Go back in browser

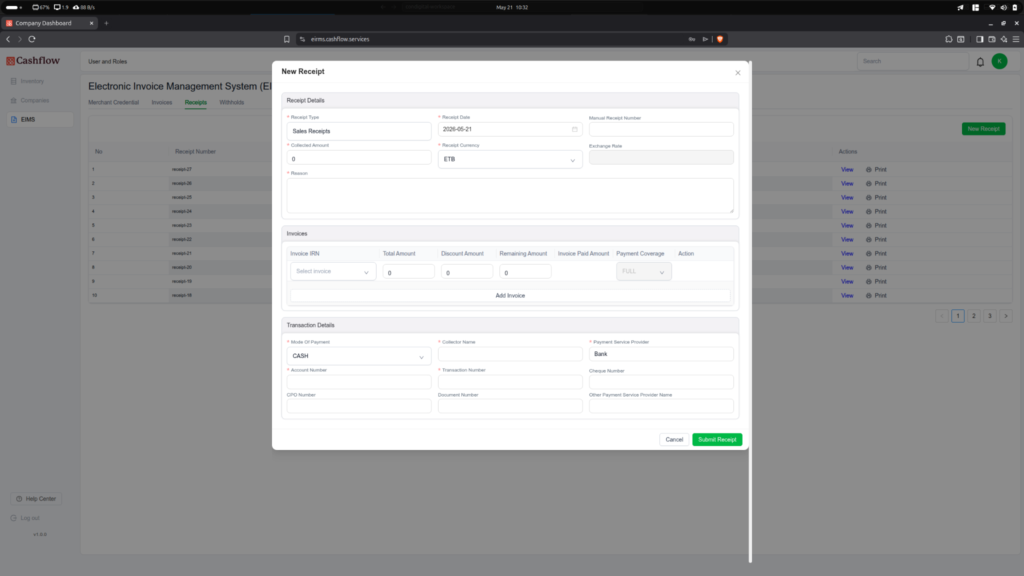(x=8, y=39)
